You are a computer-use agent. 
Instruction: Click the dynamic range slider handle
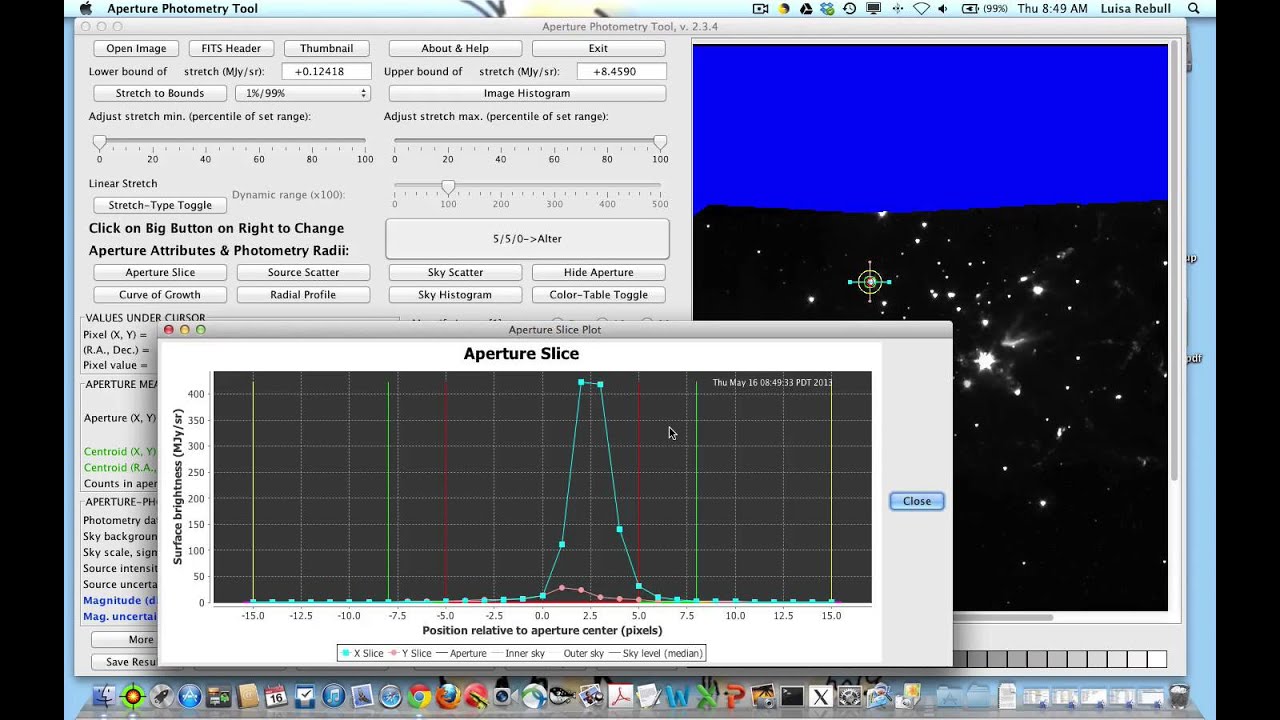[448, 187]
